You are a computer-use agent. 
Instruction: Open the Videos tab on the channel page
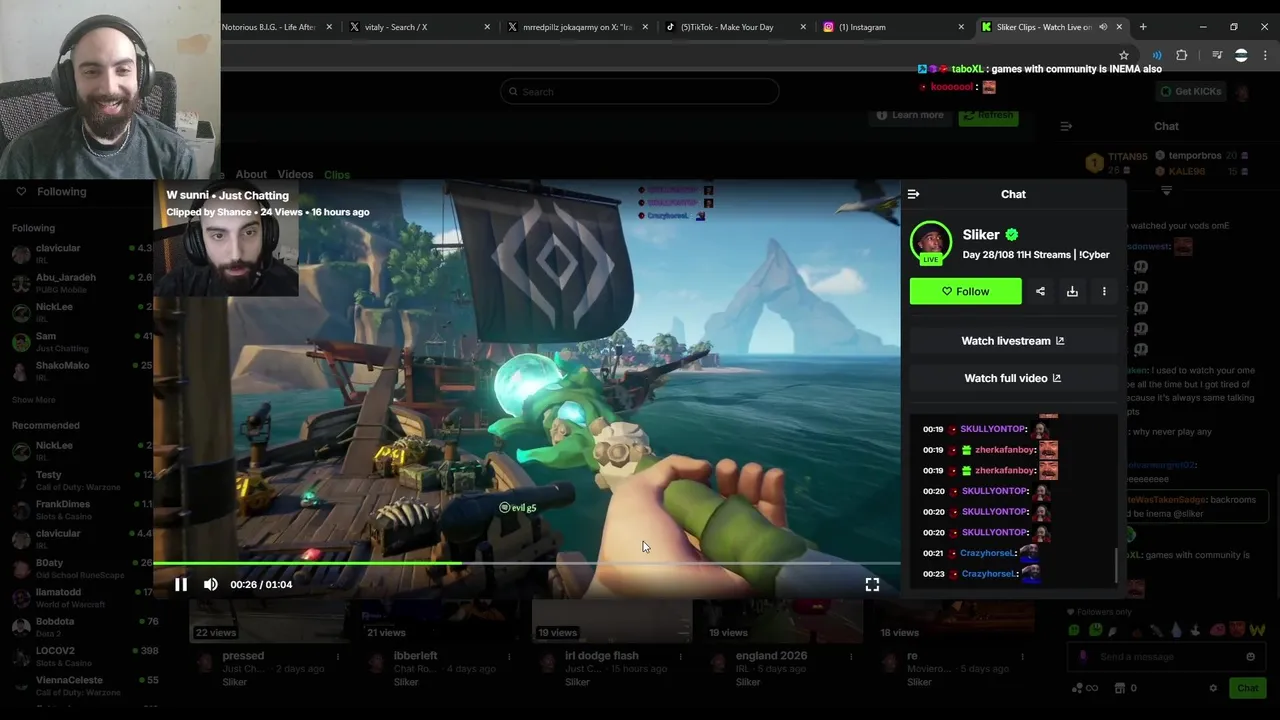(295, 174)
